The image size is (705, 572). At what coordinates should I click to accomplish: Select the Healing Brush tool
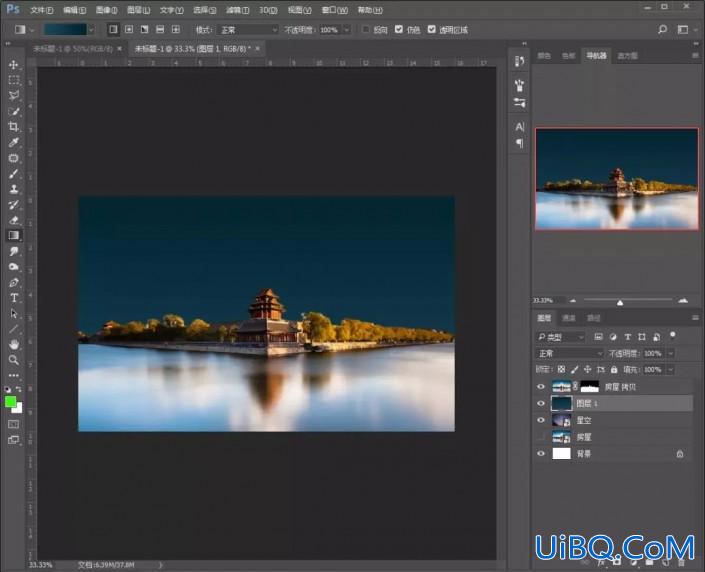[13, 158]
